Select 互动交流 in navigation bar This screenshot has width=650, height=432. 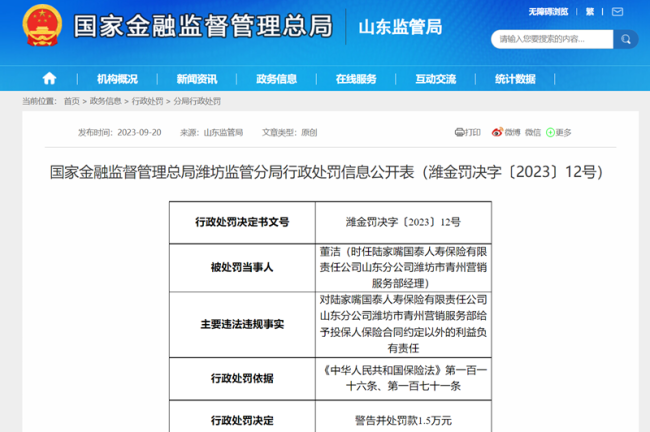click(436, 79)
